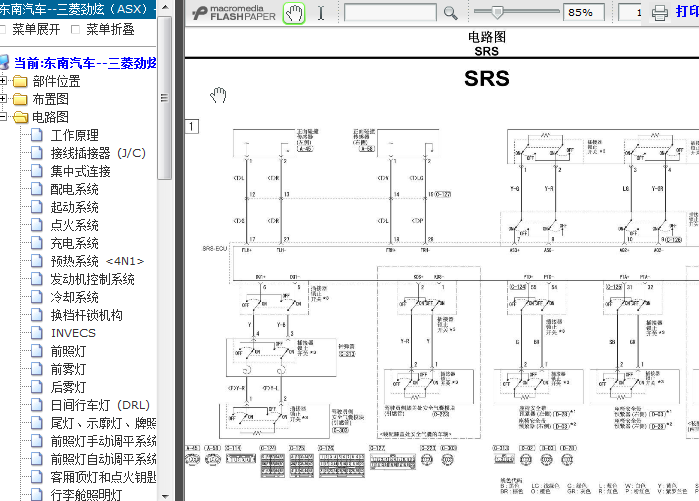
Task: Open the 前照灯手动调平系统 diagram
Action: [x=103, y=441]
